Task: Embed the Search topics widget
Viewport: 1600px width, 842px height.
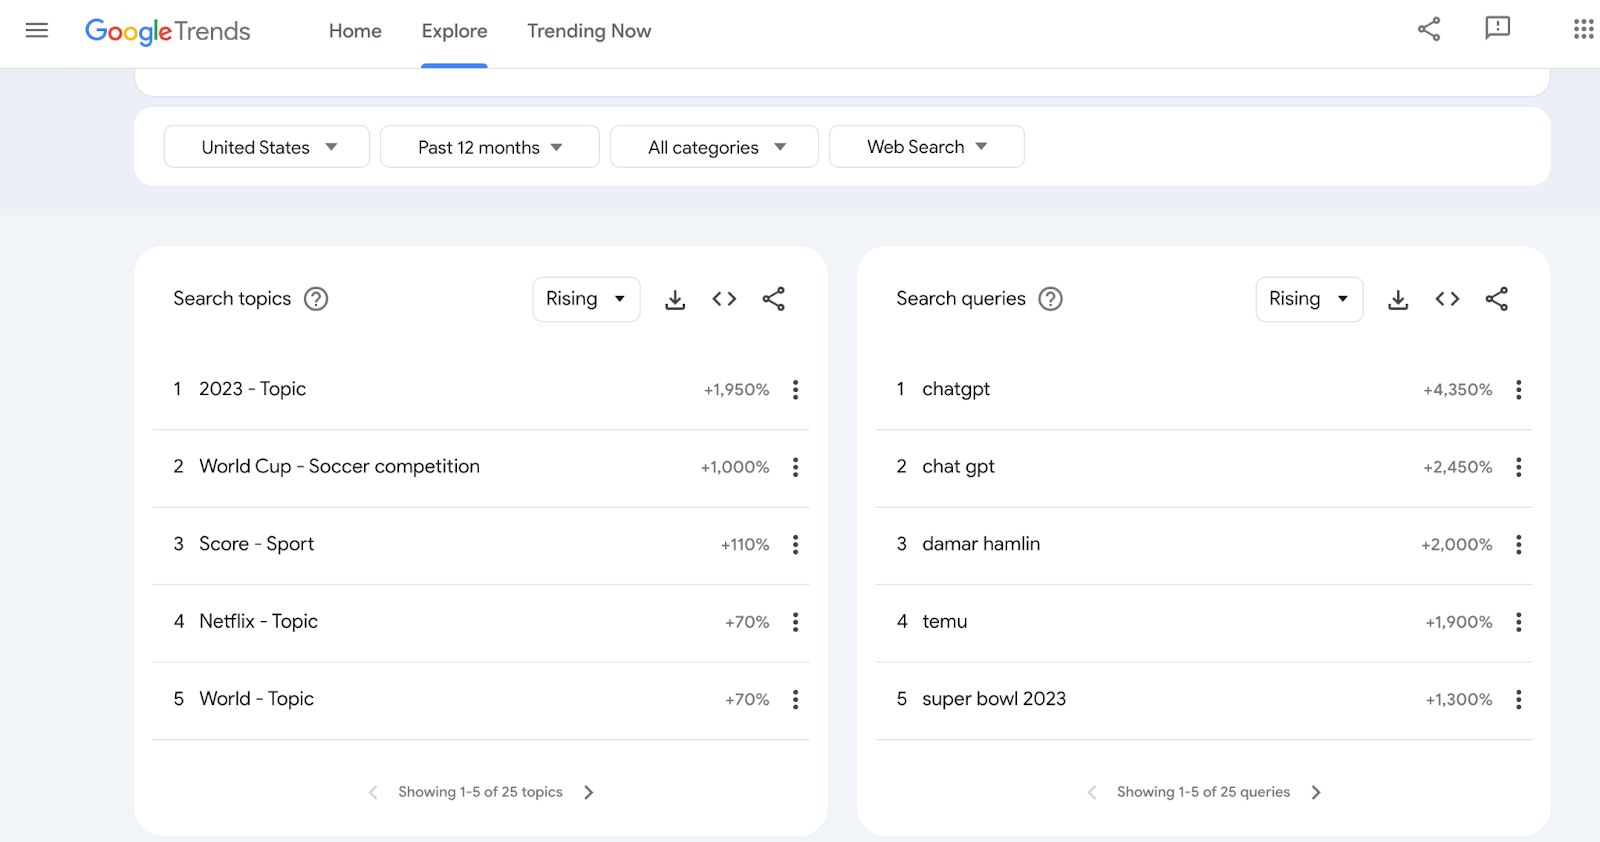Action: [724, 299]
